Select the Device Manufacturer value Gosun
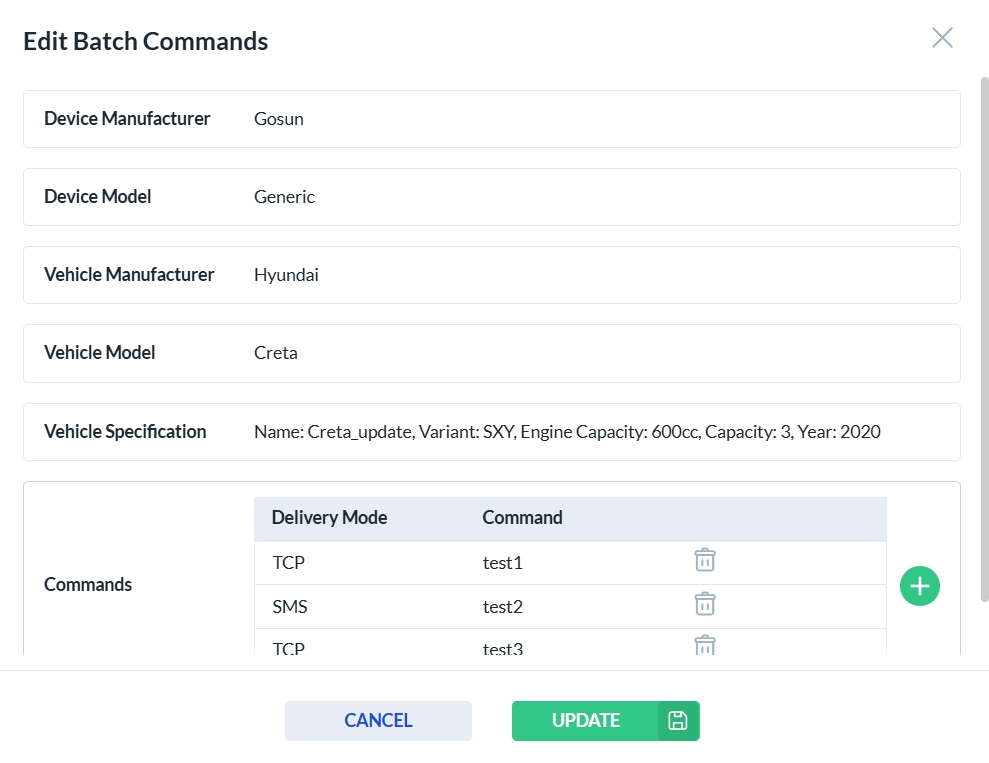 coord(279,119)
